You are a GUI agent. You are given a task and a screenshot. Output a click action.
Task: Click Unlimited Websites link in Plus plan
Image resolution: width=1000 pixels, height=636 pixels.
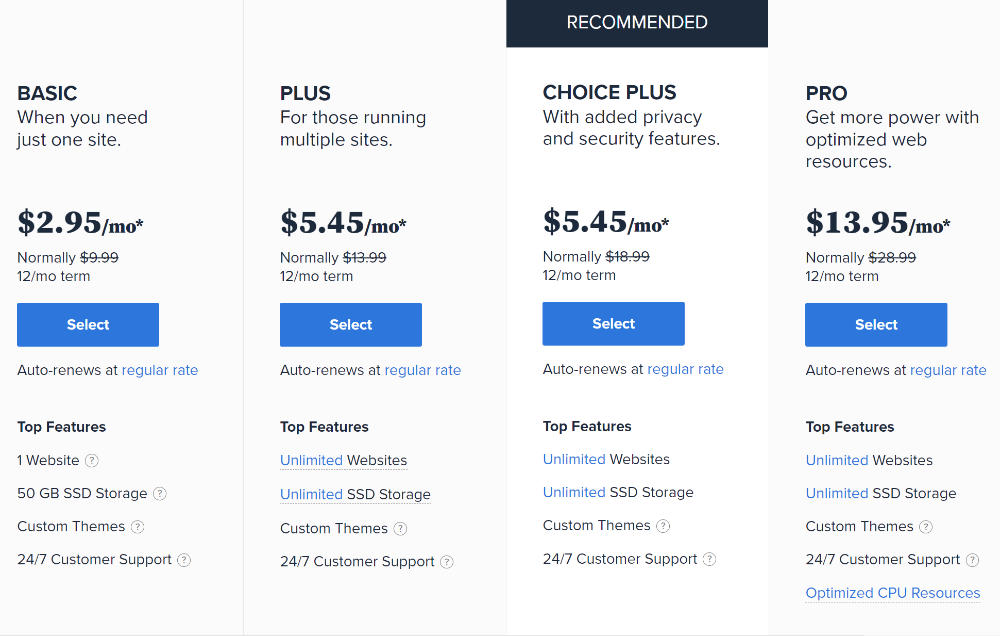pos(311,461)
